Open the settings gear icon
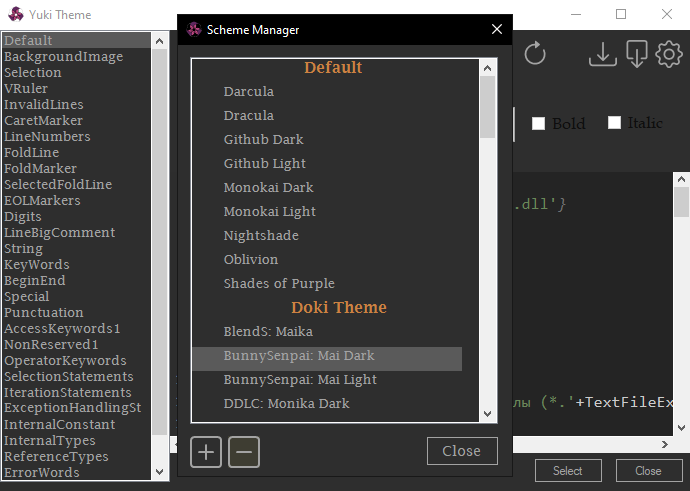This screenshot has height=491, width=690. pyautogui.click(x=668, y=54)
